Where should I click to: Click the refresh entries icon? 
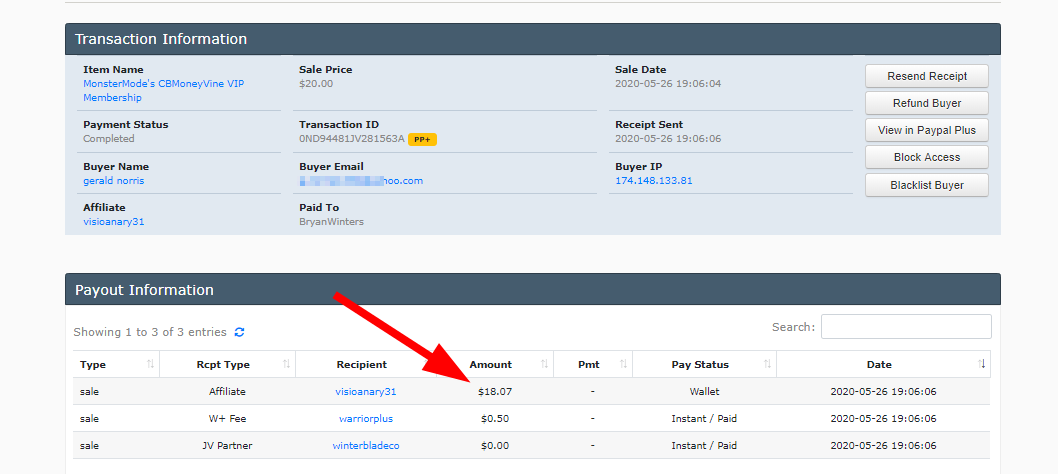click(239, 332)
